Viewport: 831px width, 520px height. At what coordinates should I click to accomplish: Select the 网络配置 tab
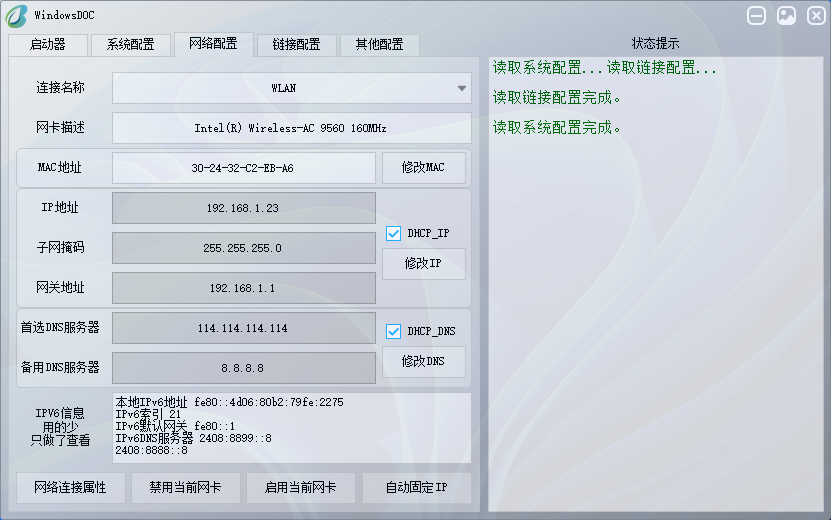point(213,44)
